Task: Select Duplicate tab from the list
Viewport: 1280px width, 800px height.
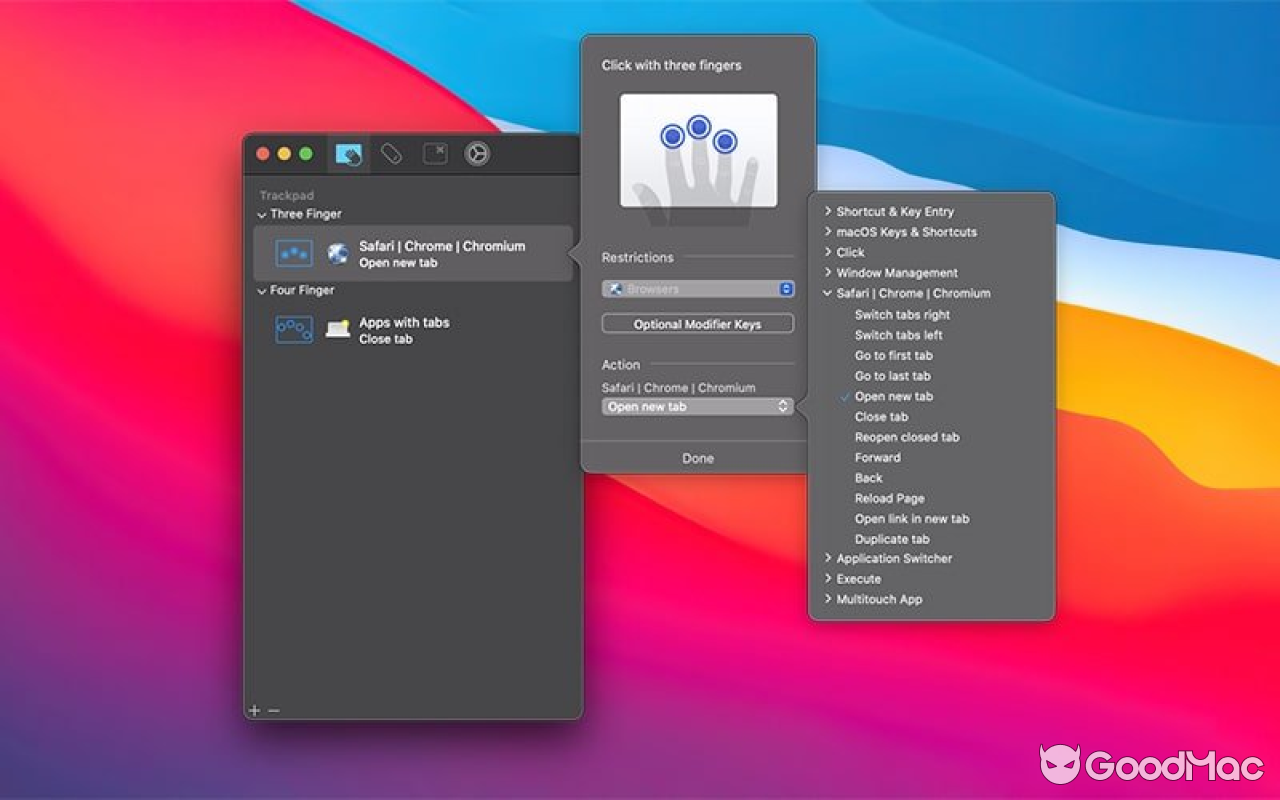Action: (892, 539)
